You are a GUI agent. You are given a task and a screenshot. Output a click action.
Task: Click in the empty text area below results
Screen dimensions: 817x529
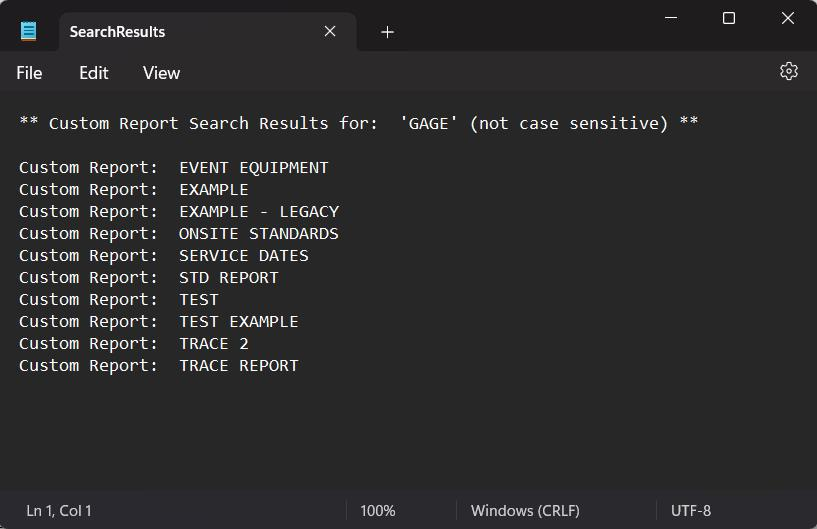point(400,430)
